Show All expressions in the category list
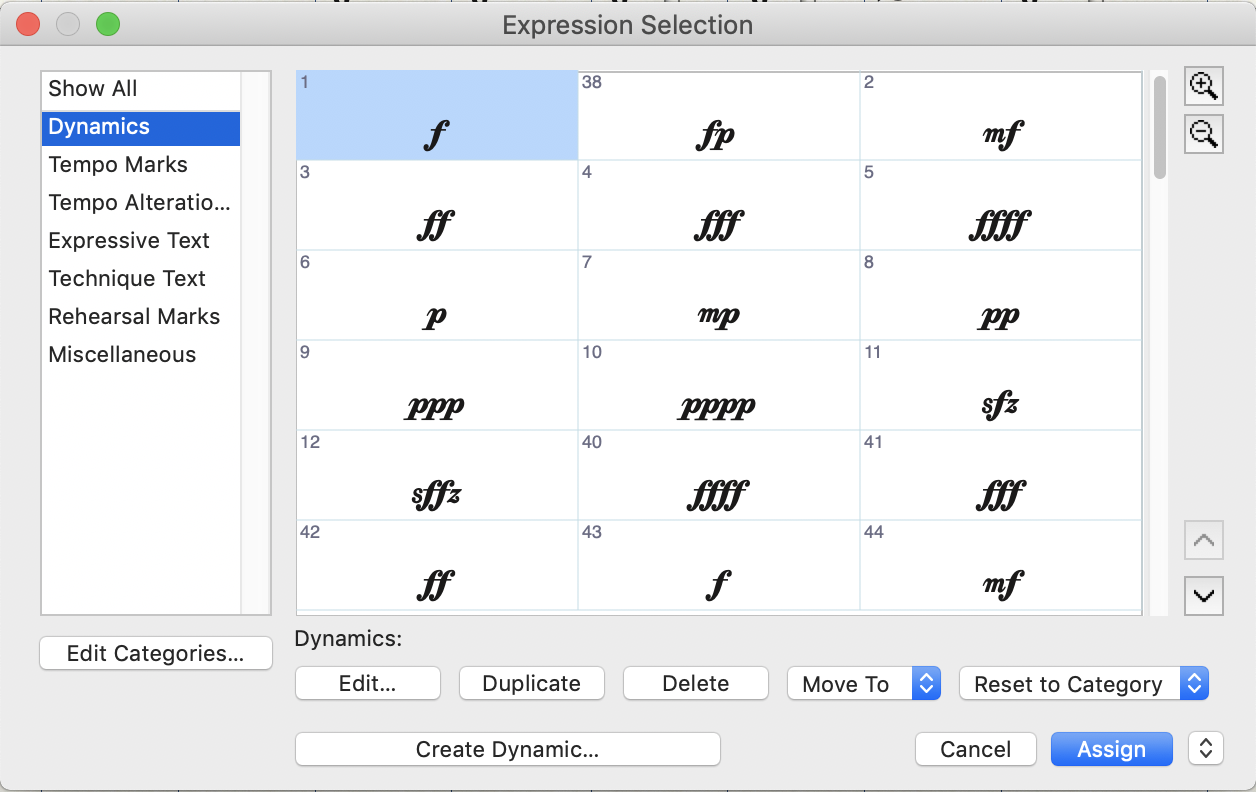 [93, 89]
